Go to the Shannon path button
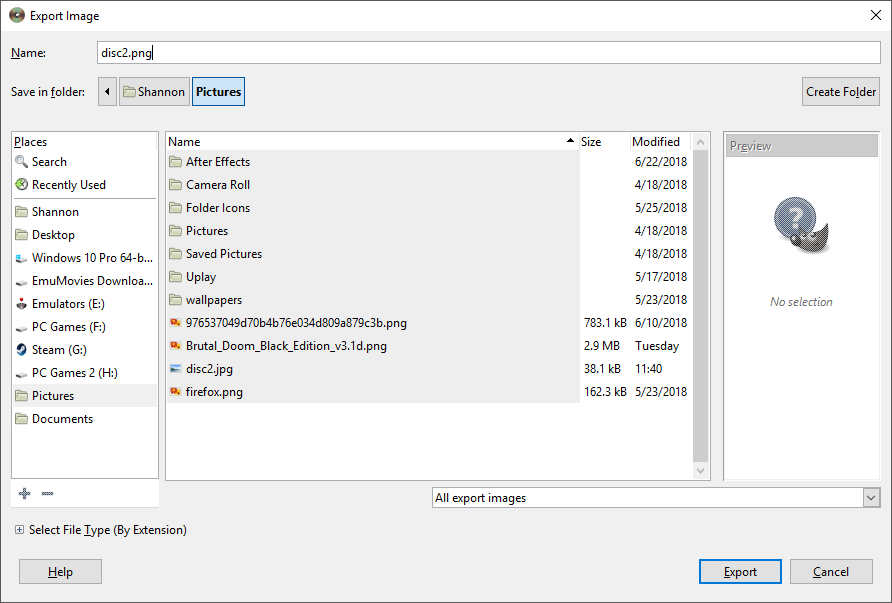This screenshot has height=603, width=892. pyautogui.click(x=154, y=92)
